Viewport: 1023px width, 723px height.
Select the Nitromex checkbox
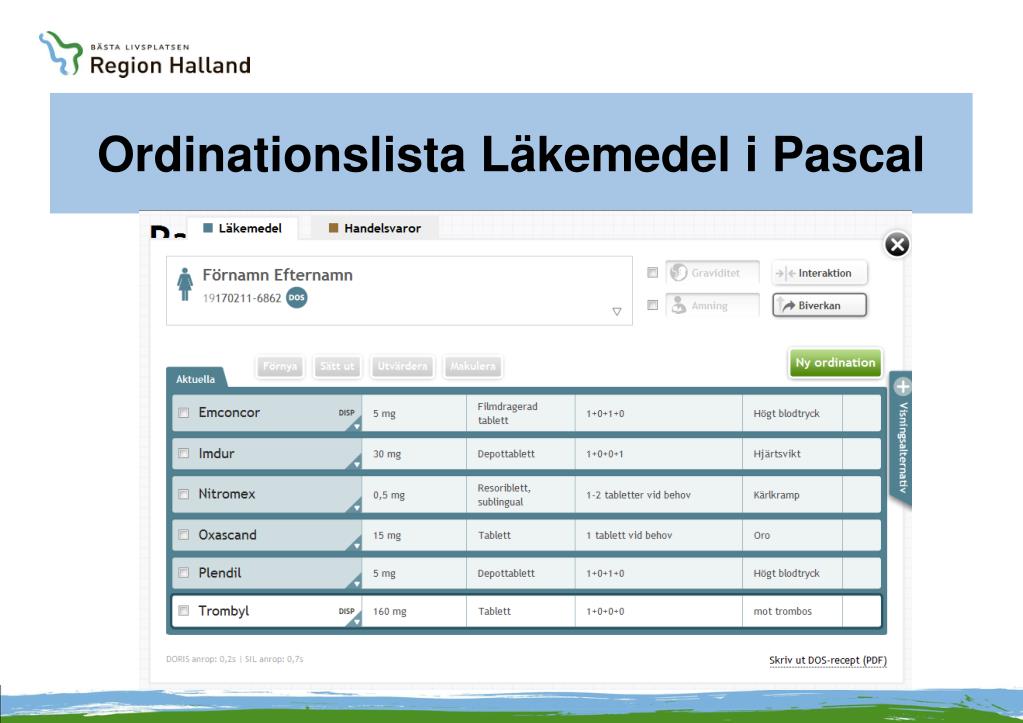(184, 494)
